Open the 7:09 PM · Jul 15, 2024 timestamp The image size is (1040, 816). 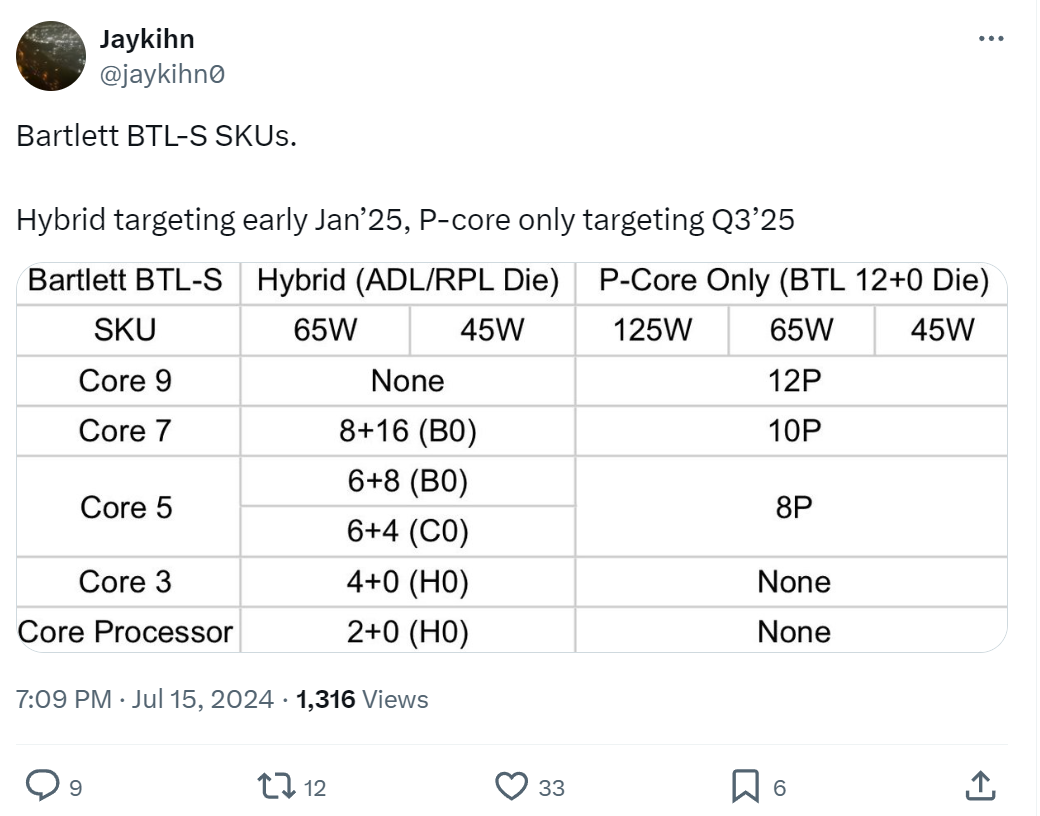click(145, 699)
